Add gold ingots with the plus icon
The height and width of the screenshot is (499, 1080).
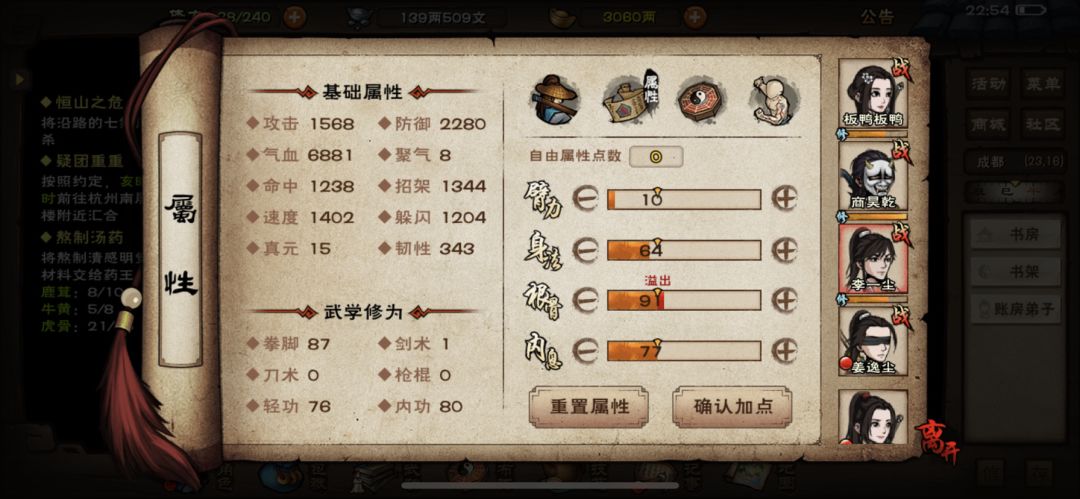[x=695, y=17]
